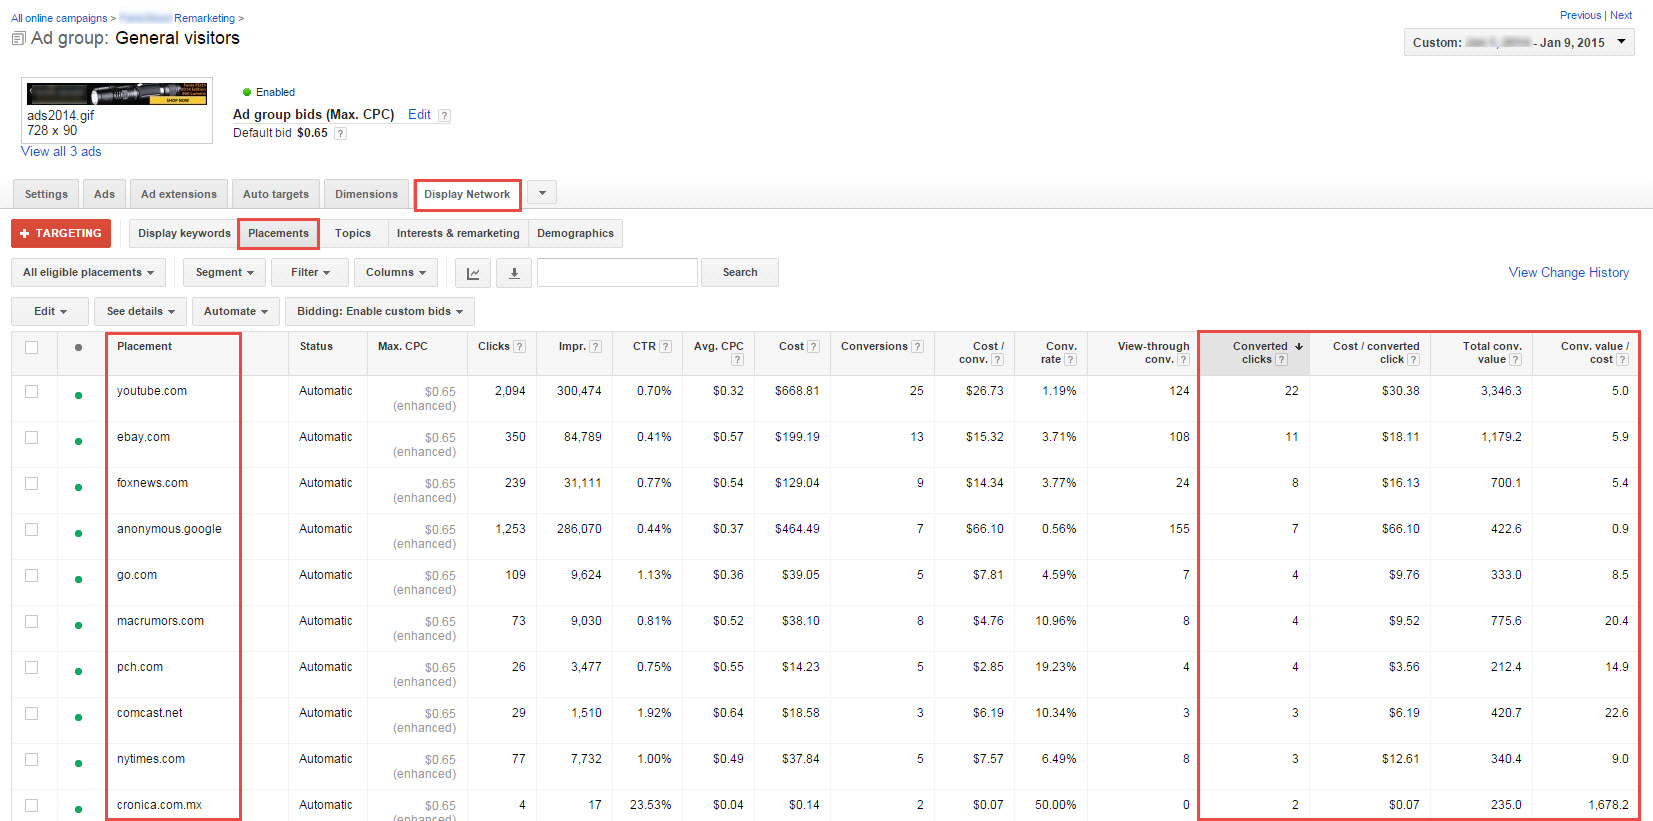
Task: Open the help icon beside Total conv. value
Action: pyautogui.click(x=1515, y=360)
